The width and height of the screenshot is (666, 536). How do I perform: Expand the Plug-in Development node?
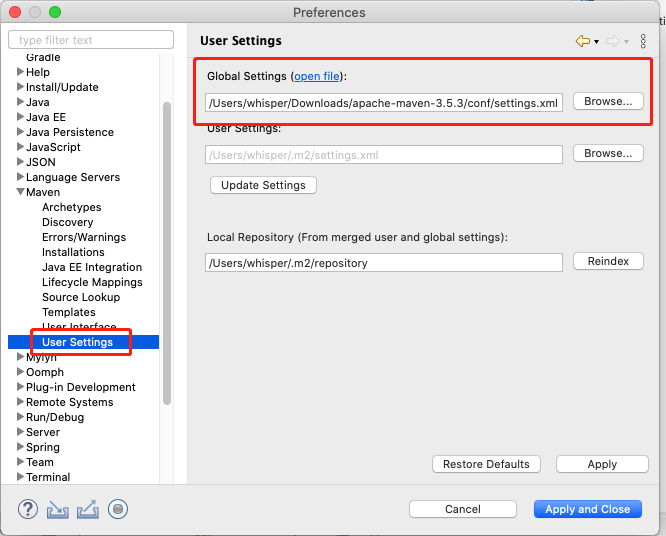pos(20,387)
